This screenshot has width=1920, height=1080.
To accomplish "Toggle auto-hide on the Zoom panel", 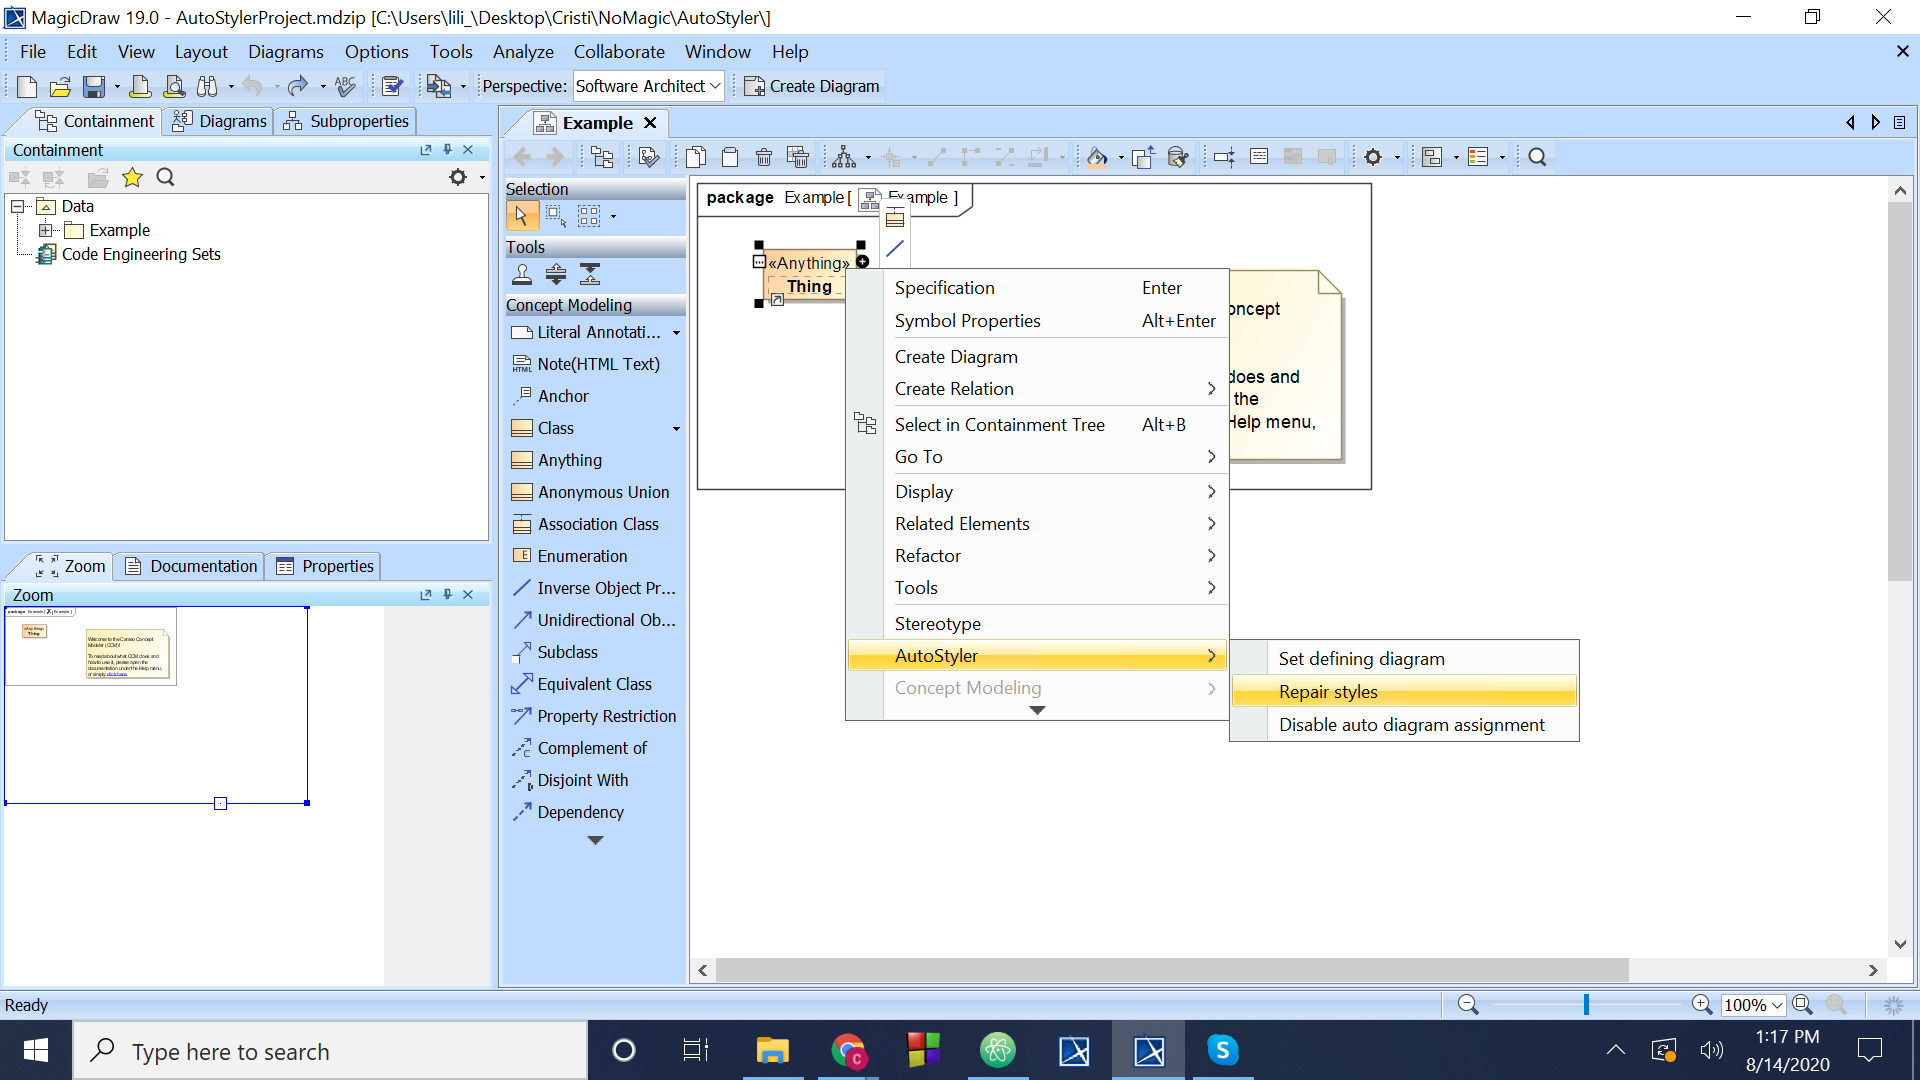I will click(447, 595).
